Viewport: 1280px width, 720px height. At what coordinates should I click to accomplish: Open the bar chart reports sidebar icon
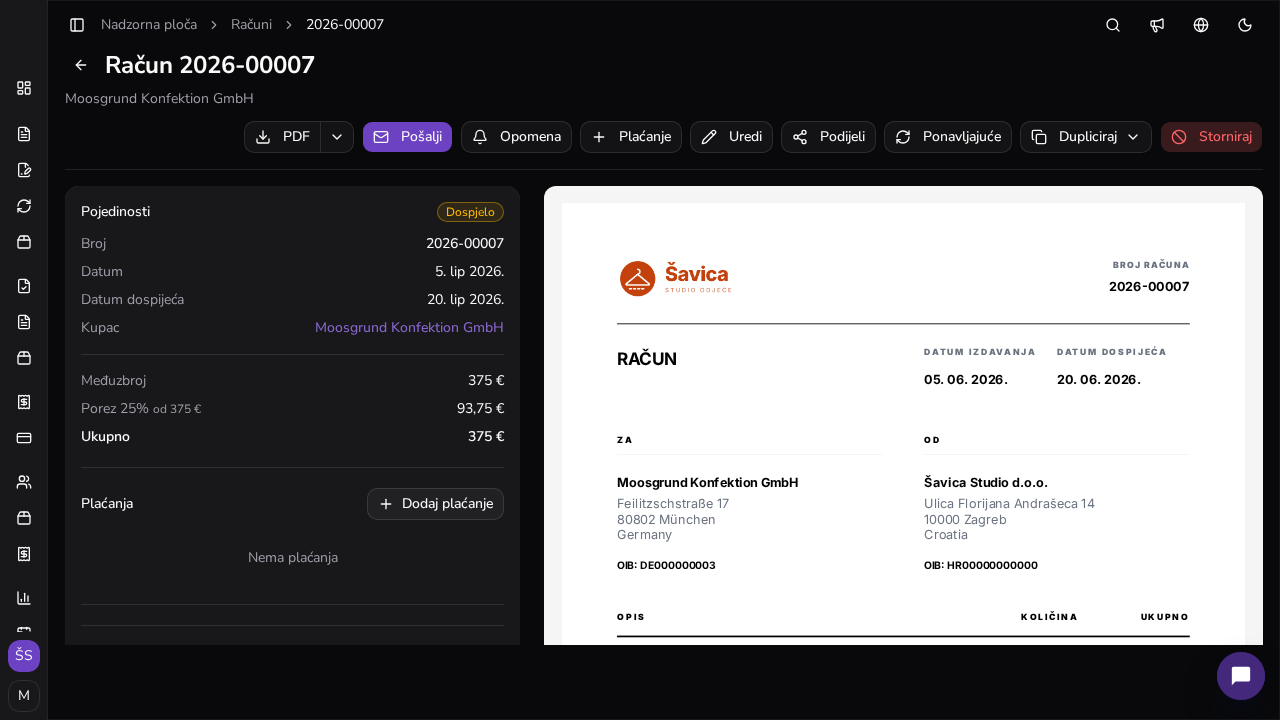pos(24,598)
